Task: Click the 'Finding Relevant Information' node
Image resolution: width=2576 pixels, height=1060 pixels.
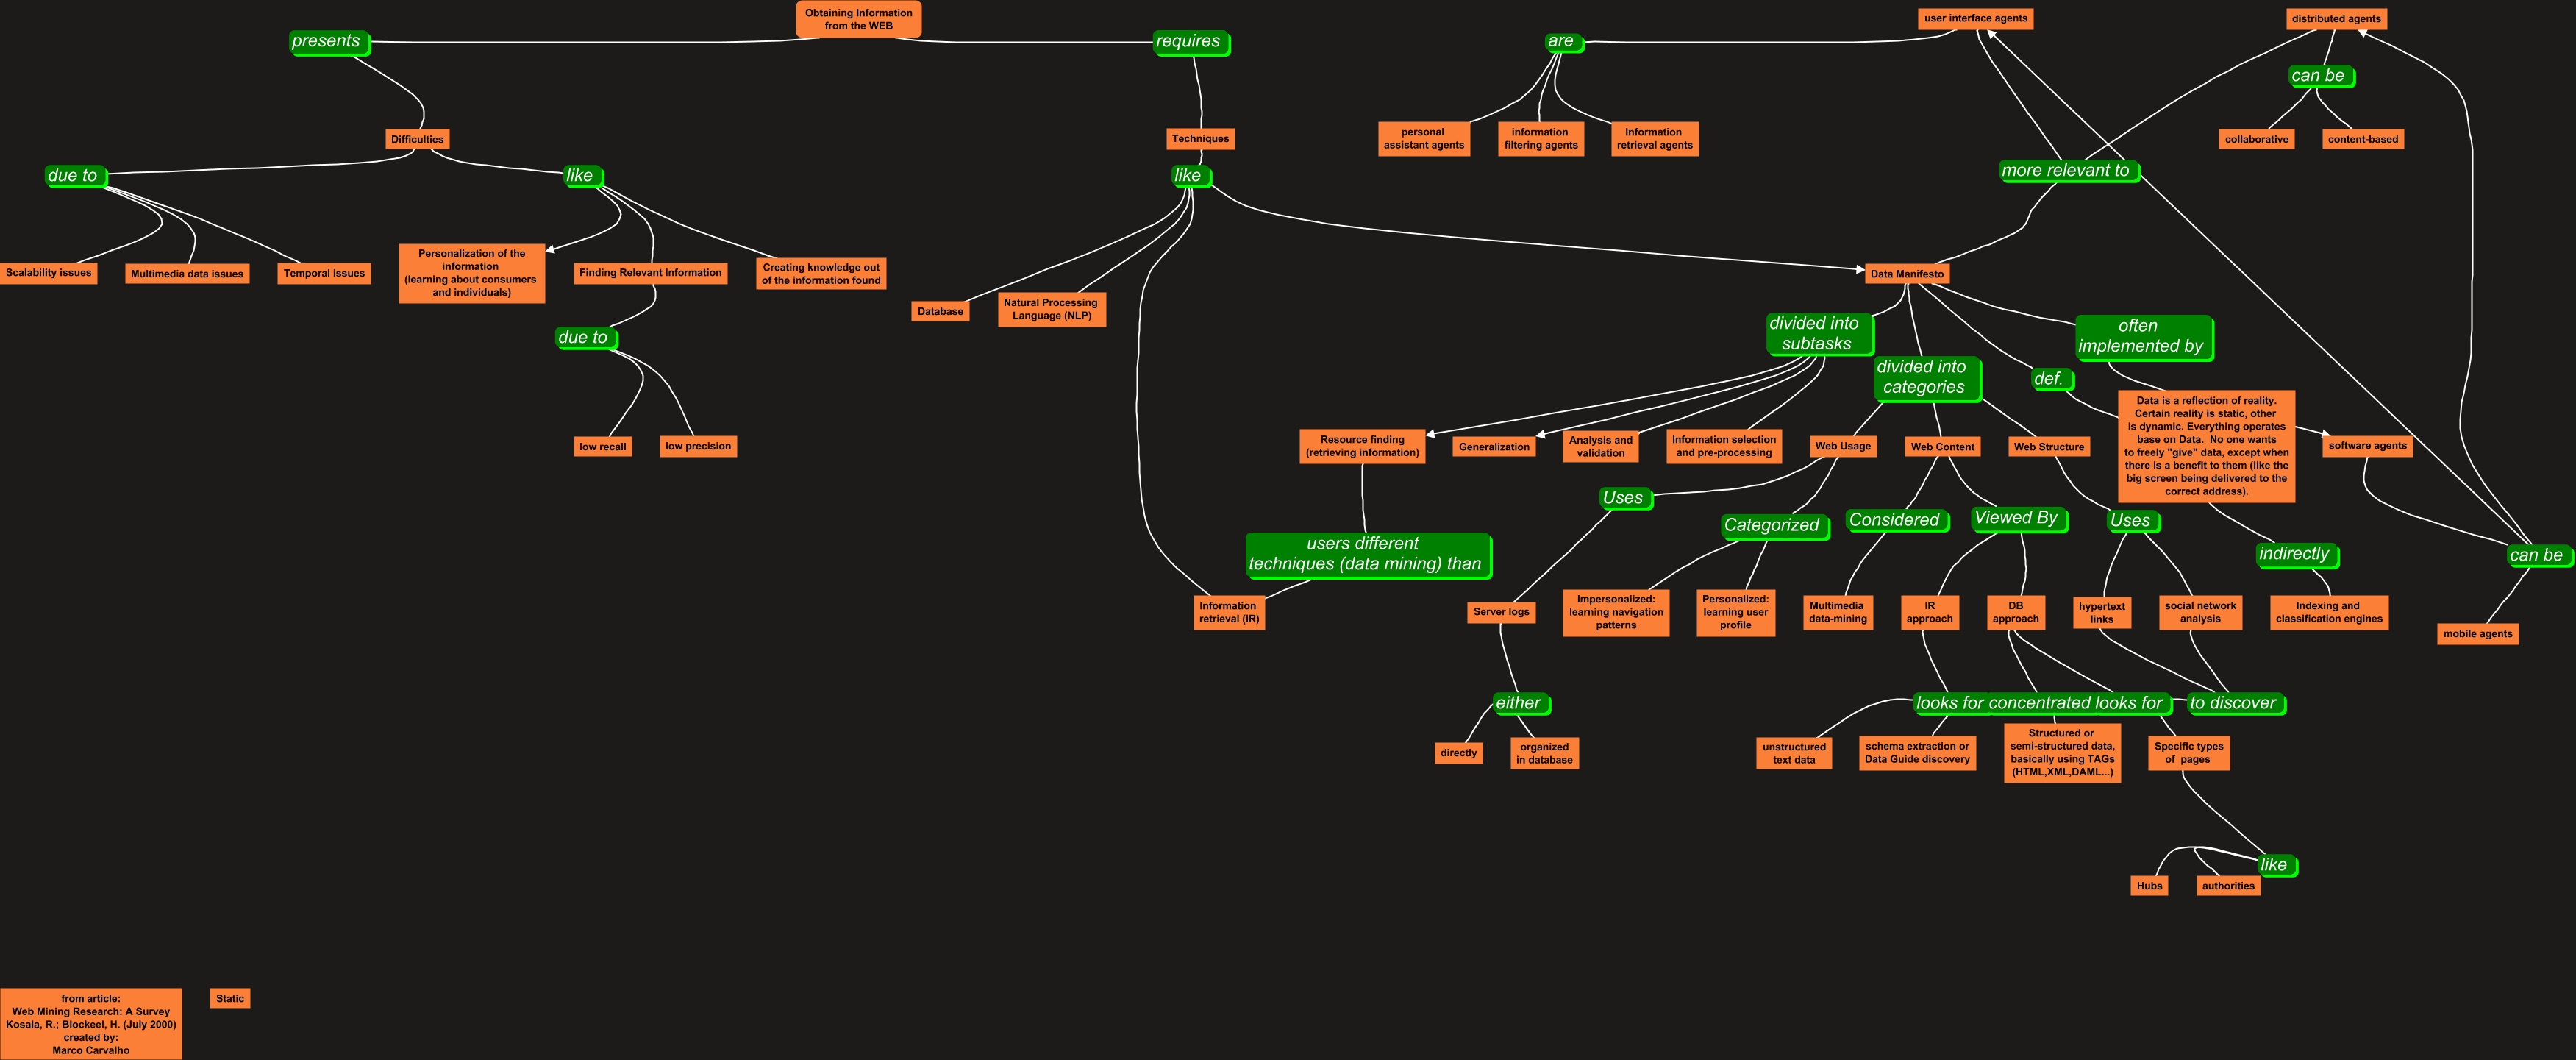Action: click(x=650, y=272)
